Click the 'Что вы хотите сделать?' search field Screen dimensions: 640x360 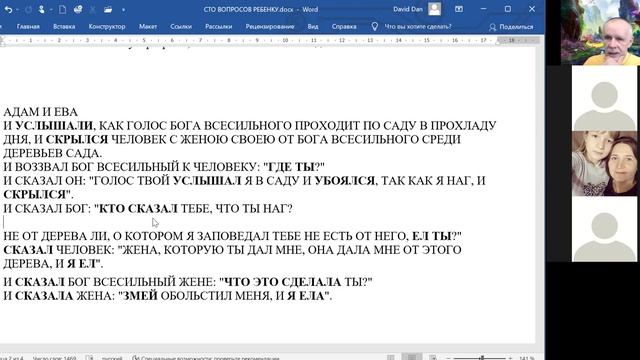418,27
